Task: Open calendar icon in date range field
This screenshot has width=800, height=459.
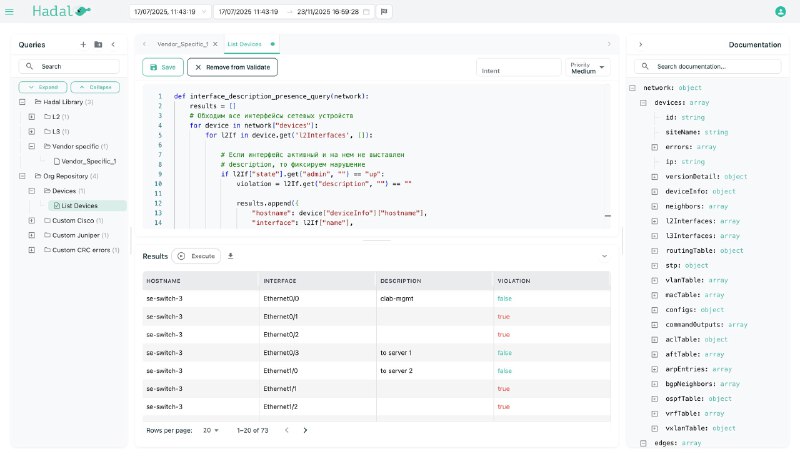Action: click(x=366, y=11)
